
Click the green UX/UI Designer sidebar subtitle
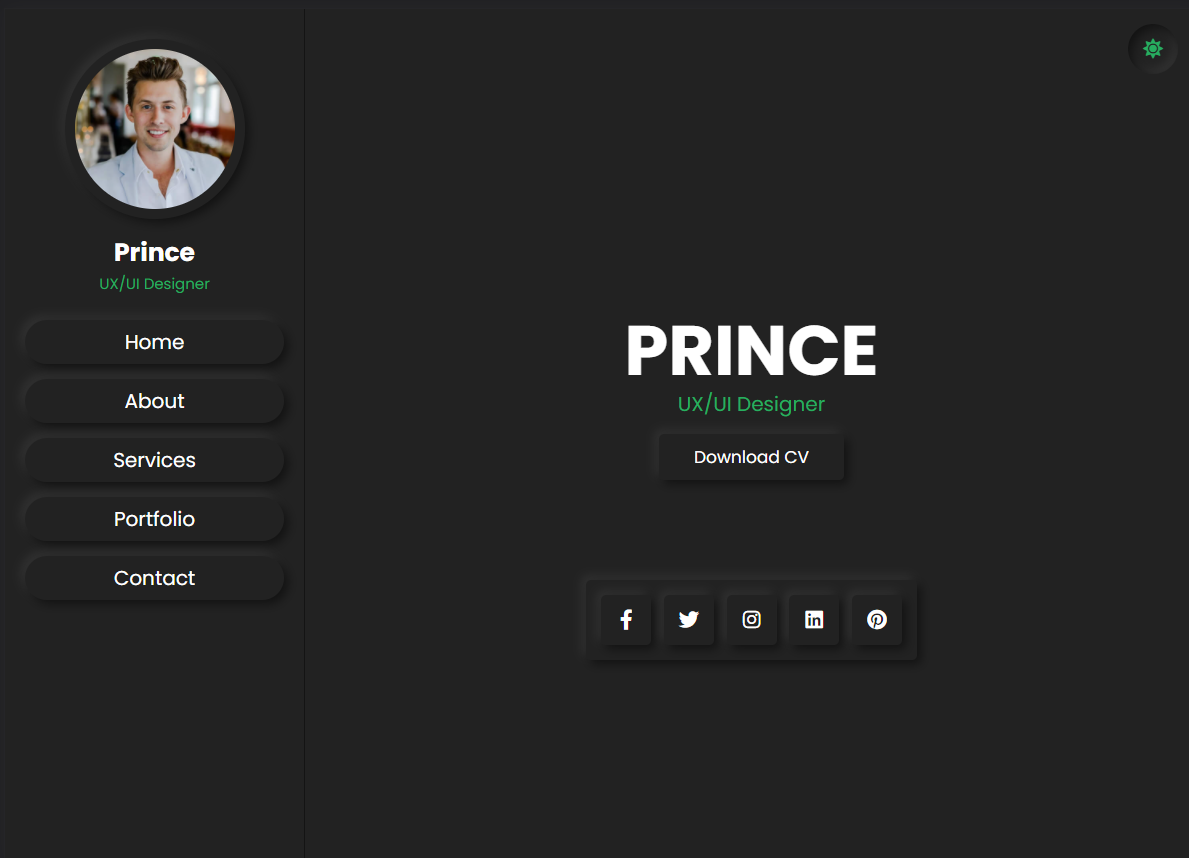click(x=155, y=284)
